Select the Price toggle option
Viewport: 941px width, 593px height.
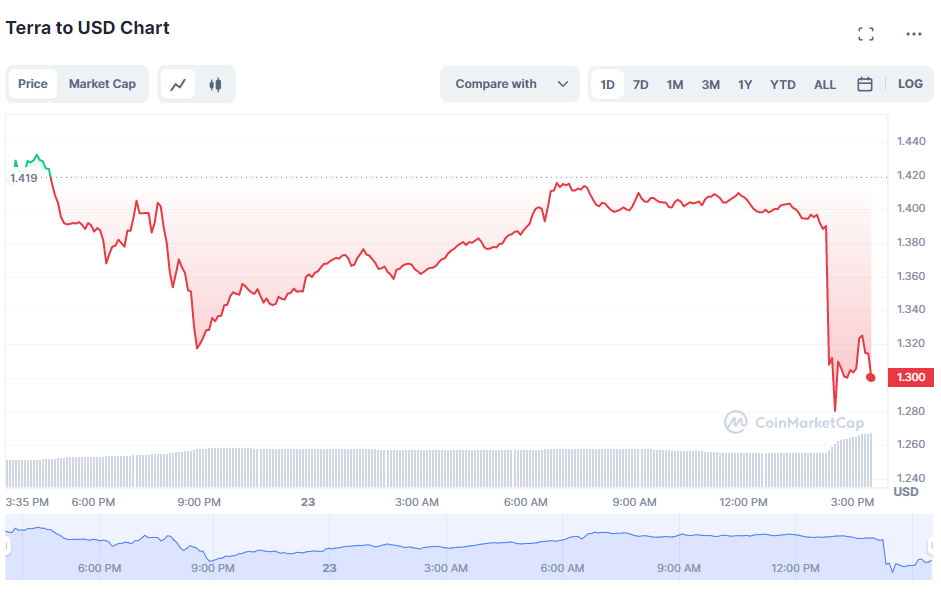pyautogui.click(x=33, y=84)
